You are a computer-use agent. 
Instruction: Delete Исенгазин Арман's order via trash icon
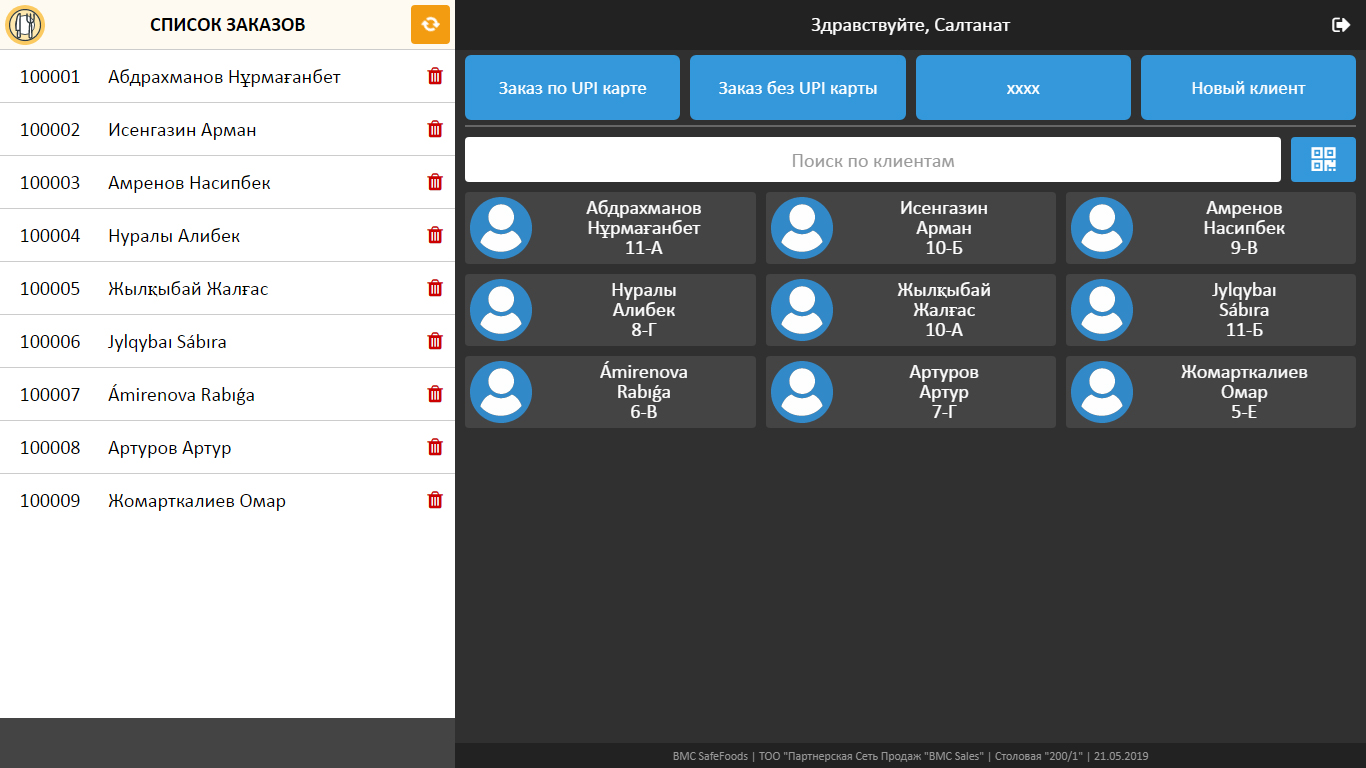(x=435, y=129)
